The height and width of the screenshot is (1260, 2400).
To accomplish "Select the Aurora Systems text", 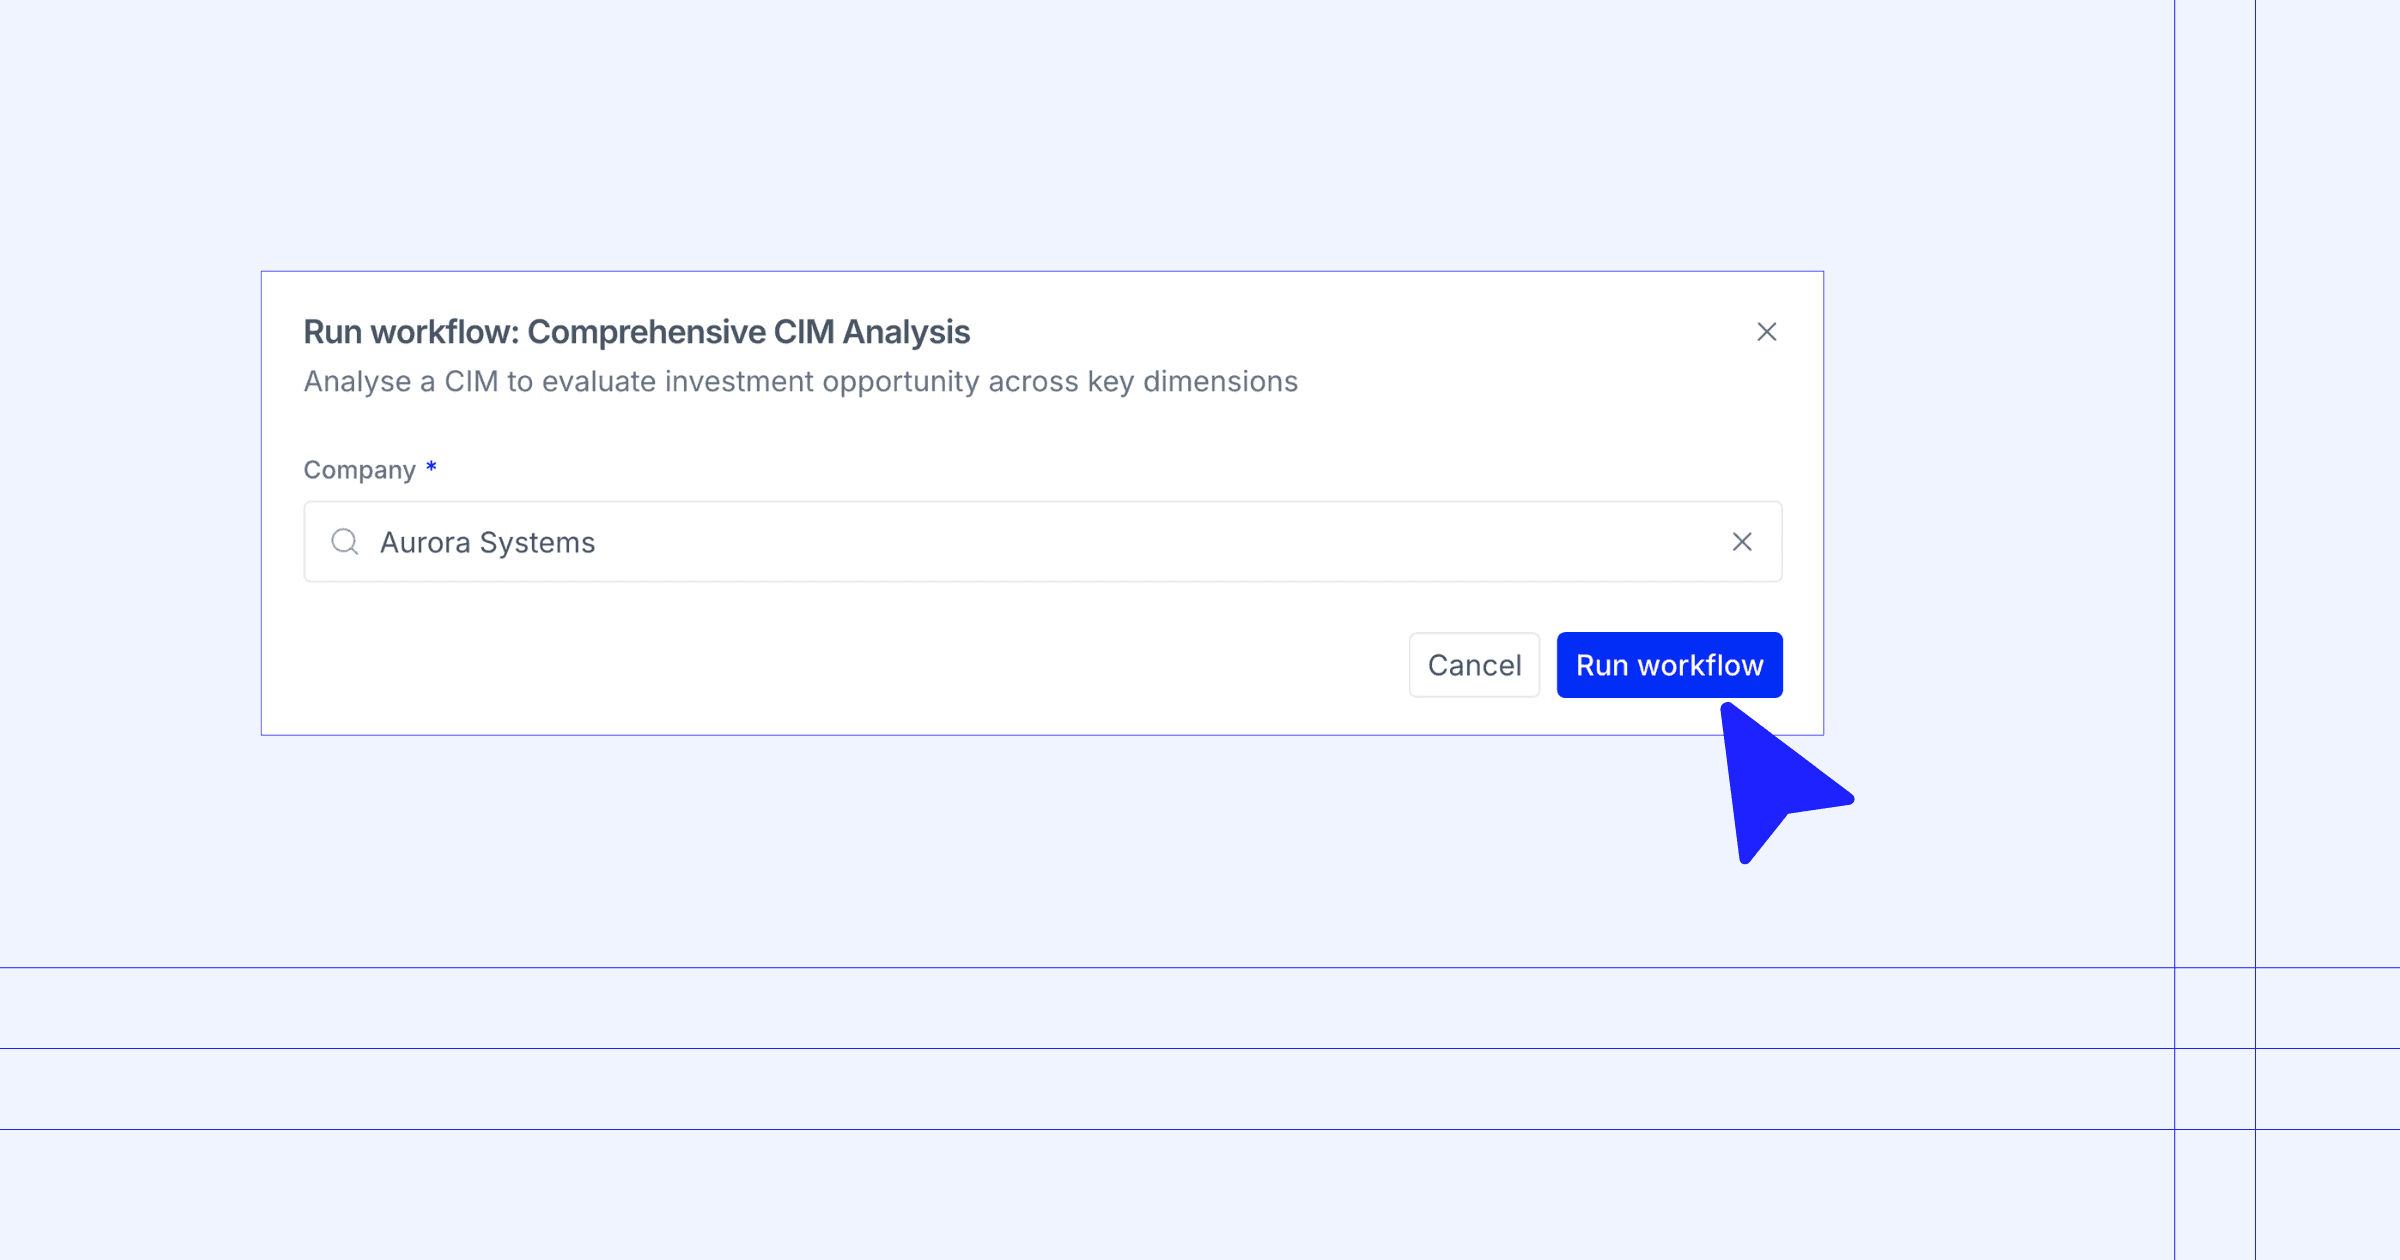I will tap(487, 542).
